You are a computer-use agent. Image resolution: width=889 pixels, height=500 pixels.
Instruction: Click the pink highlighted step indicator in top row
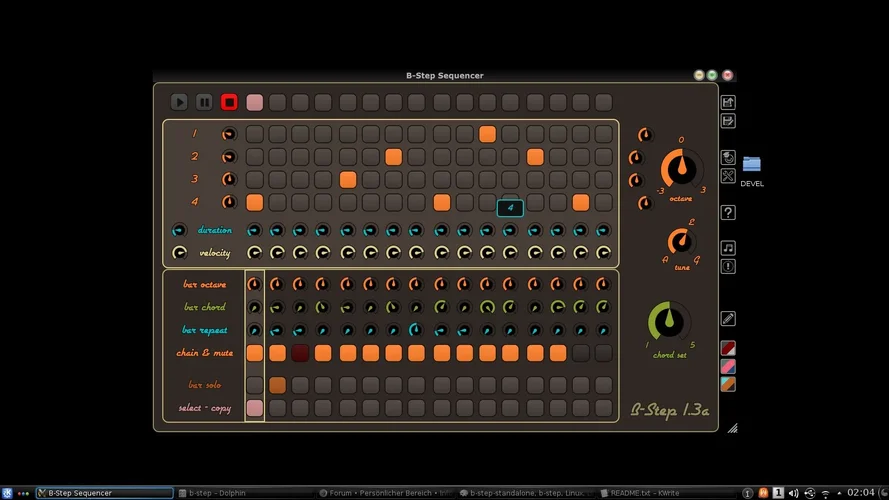tap(255, 102)
